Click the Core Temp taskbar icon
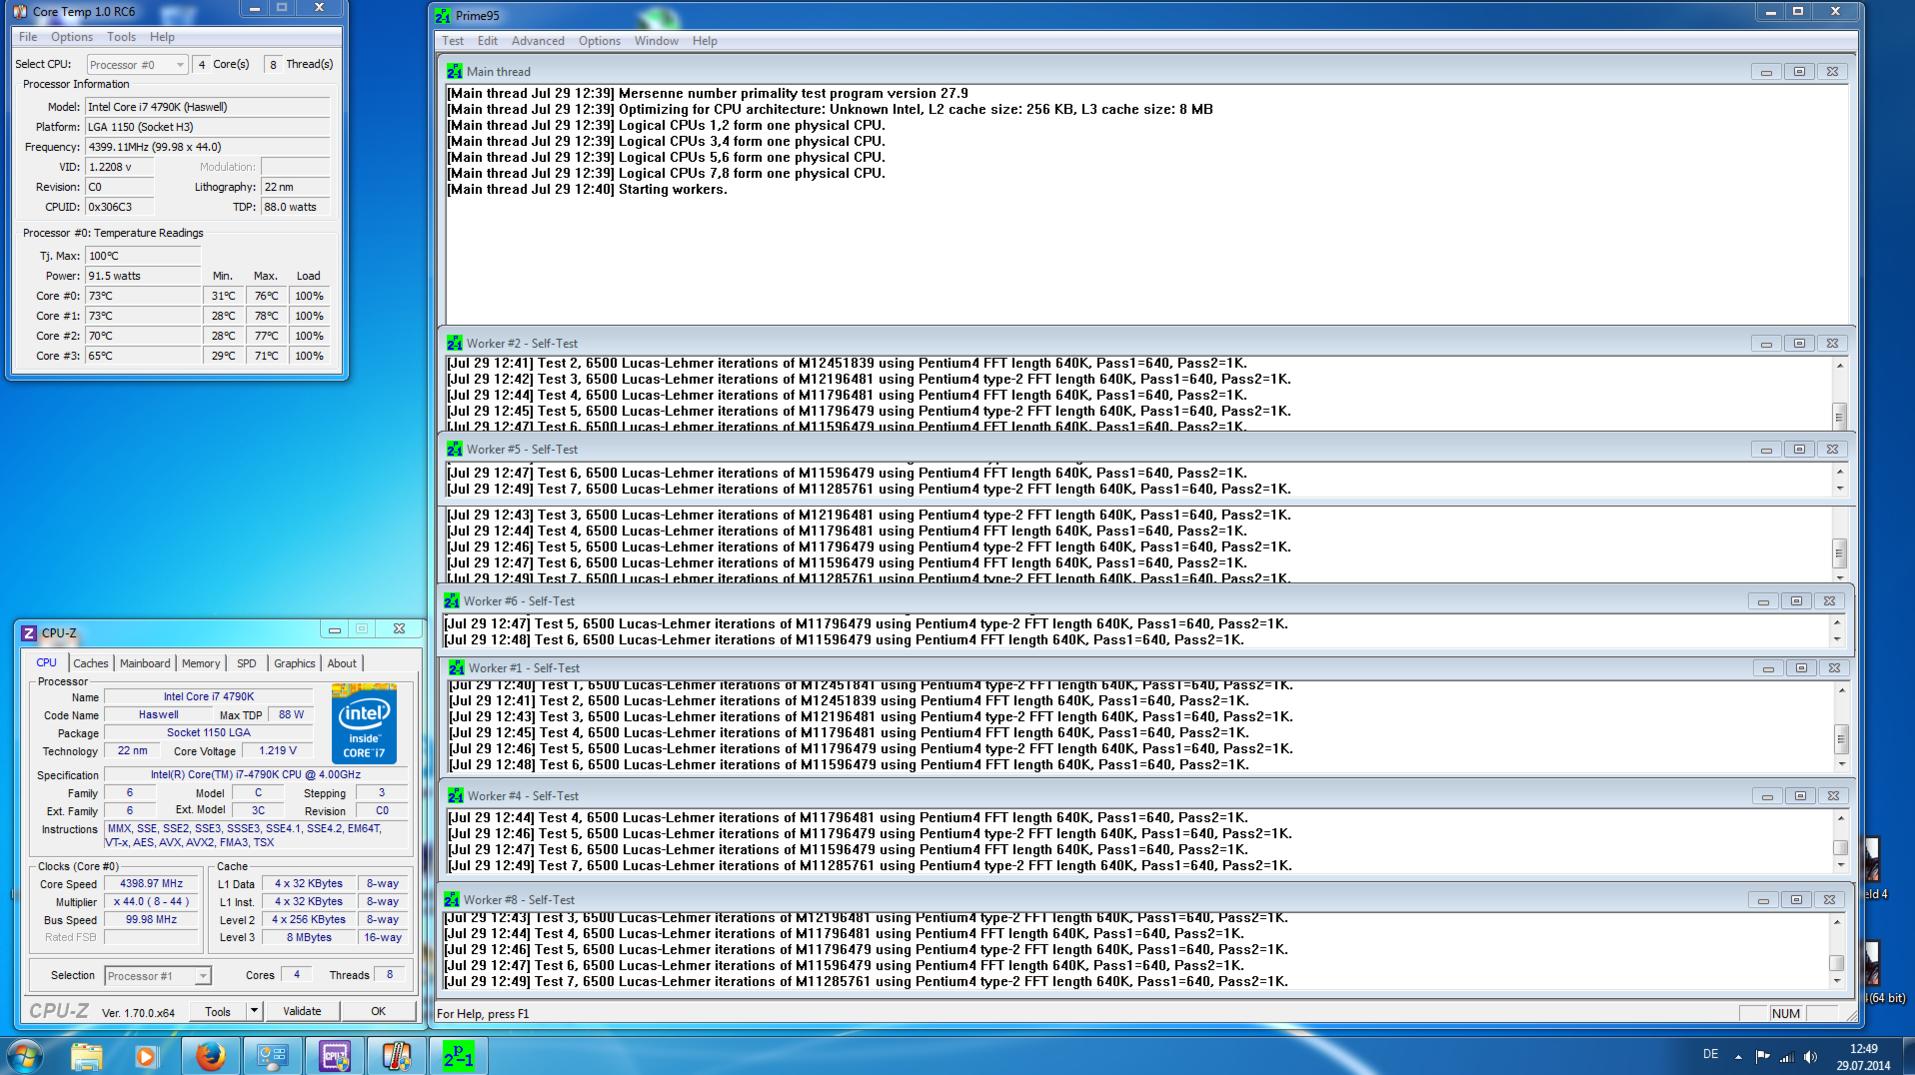1915x1075 pixels. pyautogui.click(x=396, y=1056)
